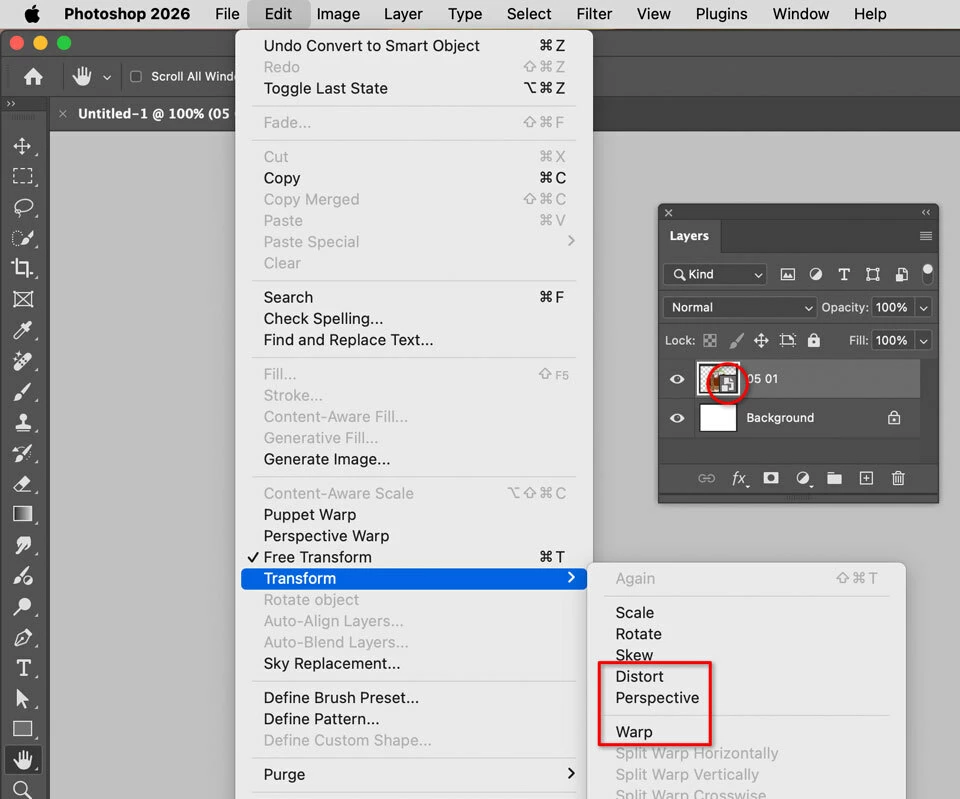Select the Eraser tool
The width and height of the screenshot is (960, 799).
(23, 484)
